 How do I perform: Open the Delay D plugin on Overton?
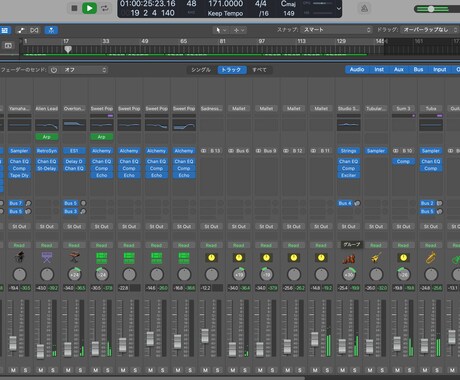tap(74, 161)
